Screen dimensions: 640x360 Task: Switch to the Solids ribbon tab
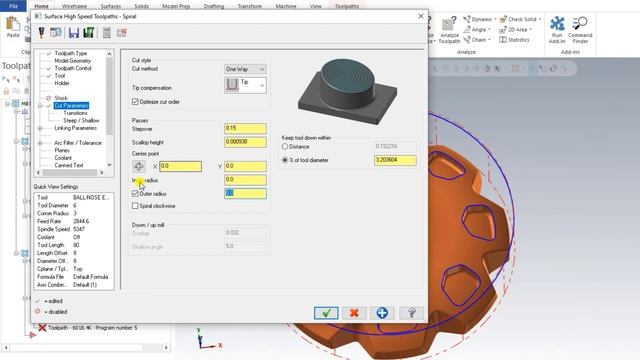click(141, 7)
